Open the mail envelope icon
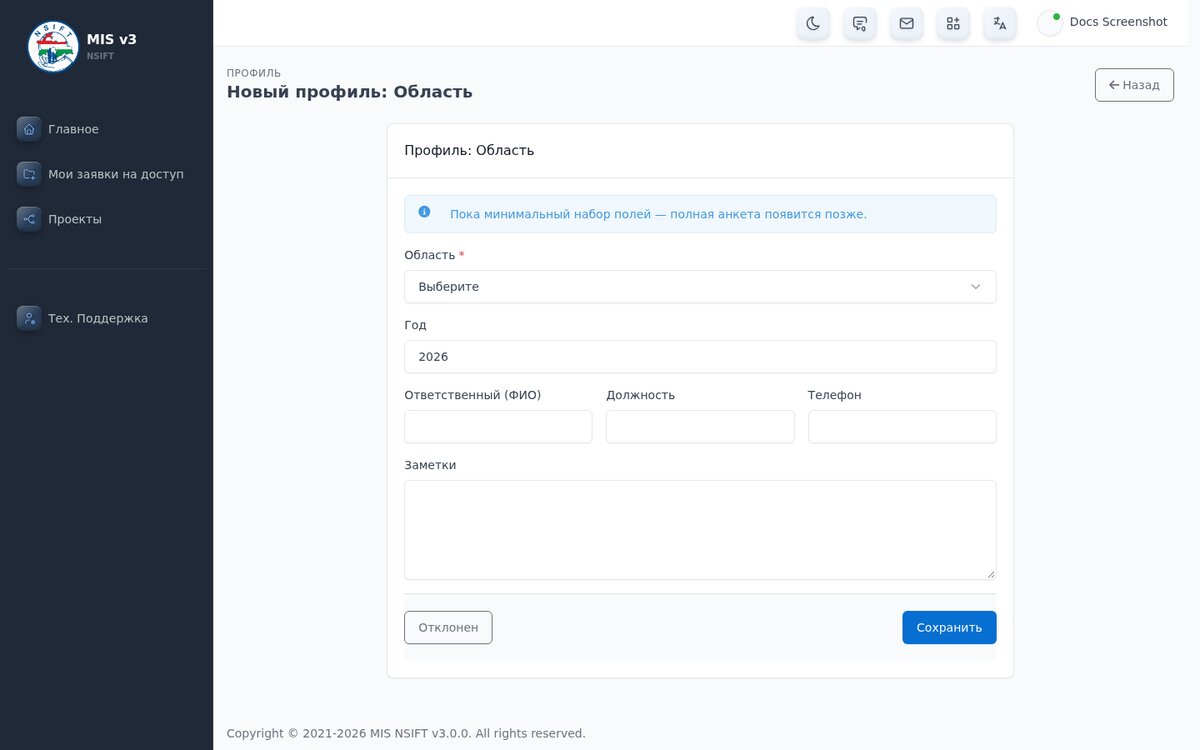 click(x=906, y=23)
